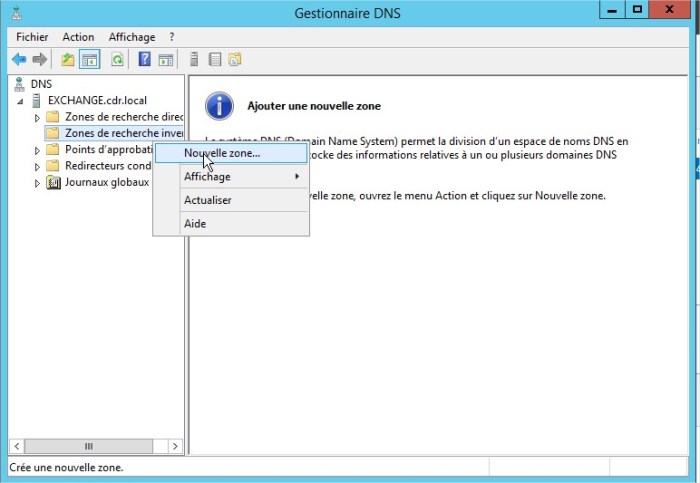The width and height of the screenshot is (700, 483).
Task: Click the tree pane horizontal scrollbar thumb
Action: (x=88, y=446)
